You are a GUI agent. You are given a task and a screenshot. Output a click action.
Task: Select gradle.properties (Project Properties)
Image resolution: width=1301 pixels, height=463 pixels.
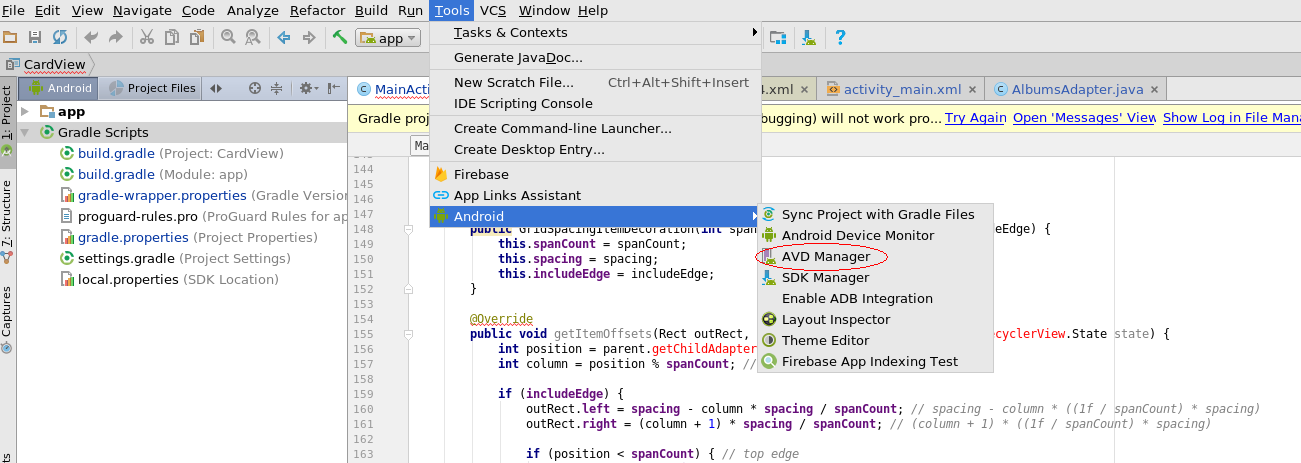tap(189, 237)
